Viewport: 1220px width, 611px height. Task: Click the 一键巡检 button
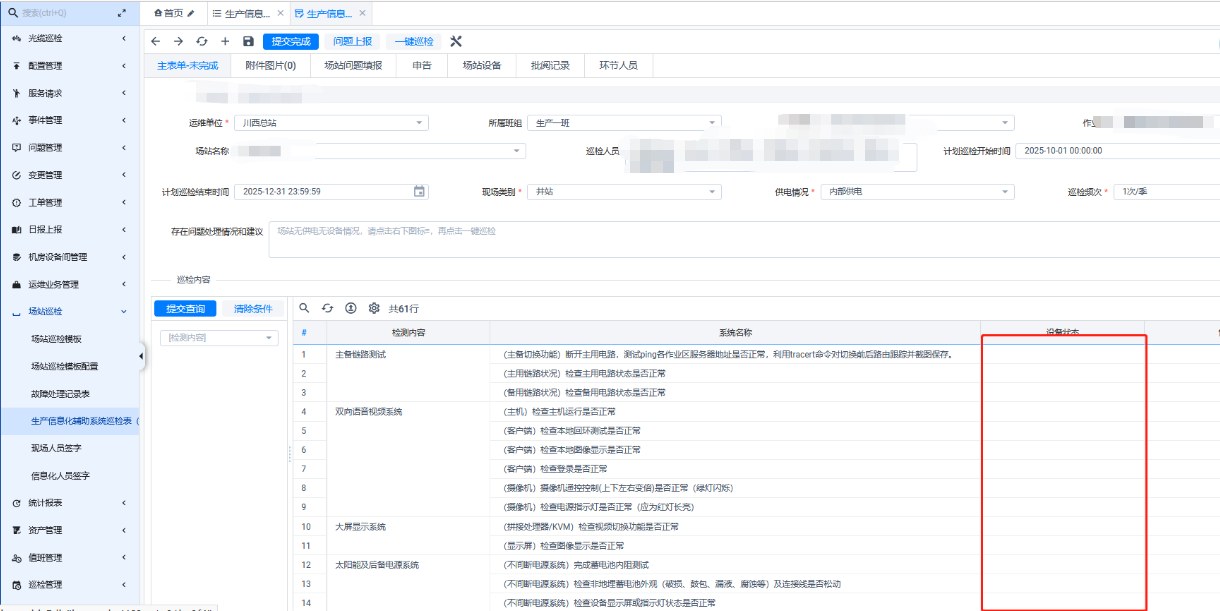[414, 41]
